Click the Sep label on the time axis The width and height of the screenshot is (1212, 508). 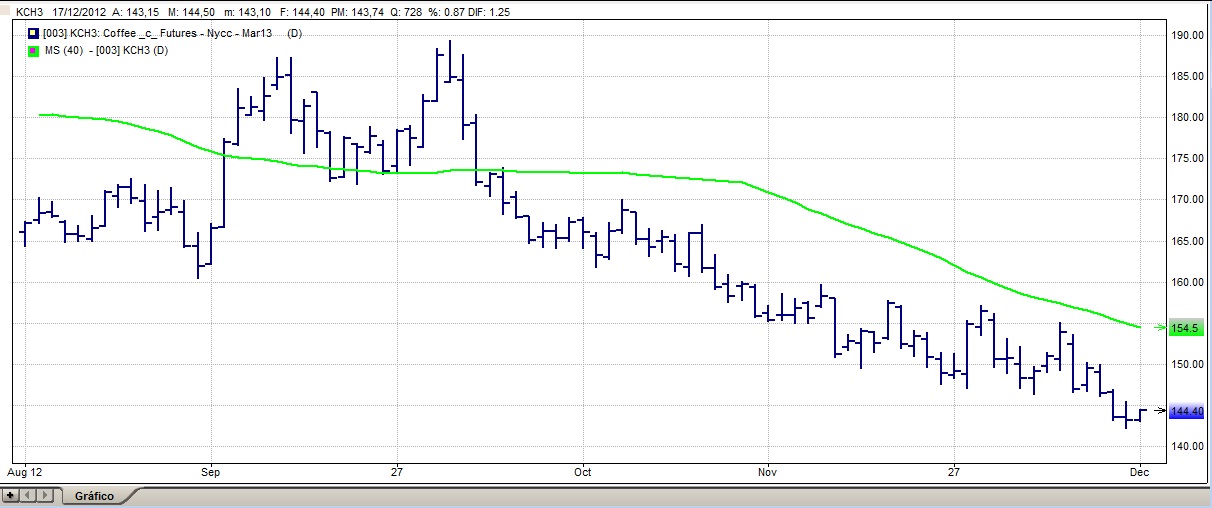[211, 470]
